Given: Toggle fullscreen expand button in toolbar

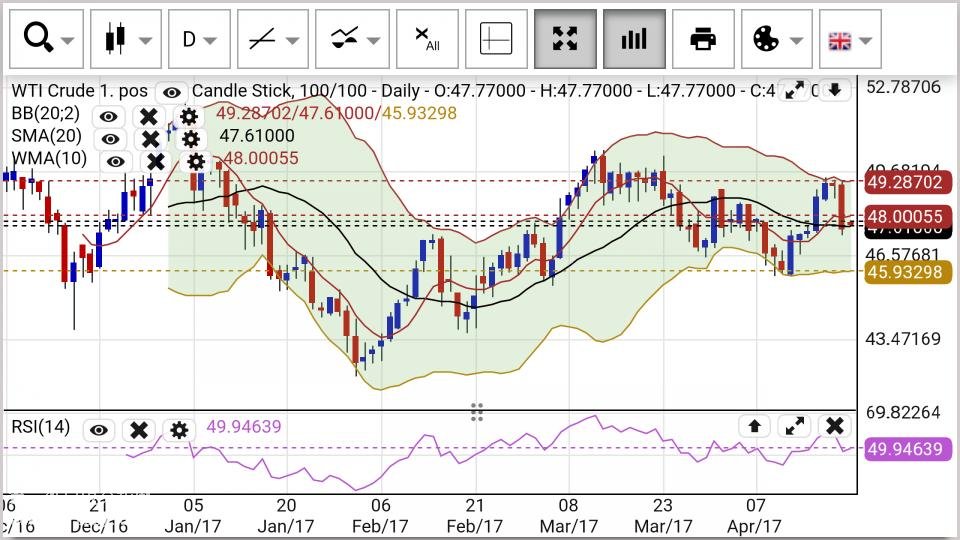Looking at the screenshot, I should click(x=565, y=40).
